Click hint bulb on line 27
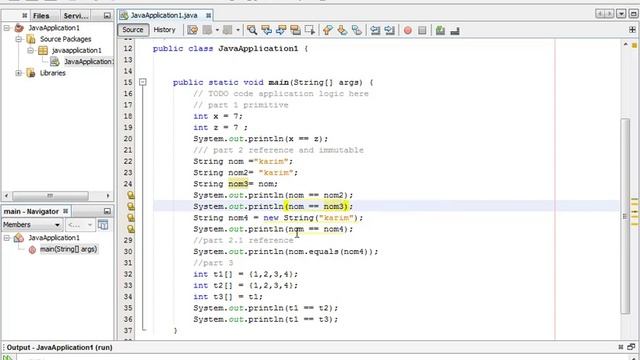 click(x=131, y=218)
